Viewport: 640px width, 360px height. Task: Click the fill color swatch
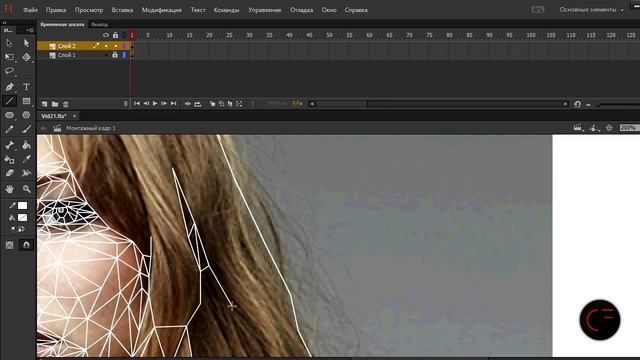pos(22,218)
